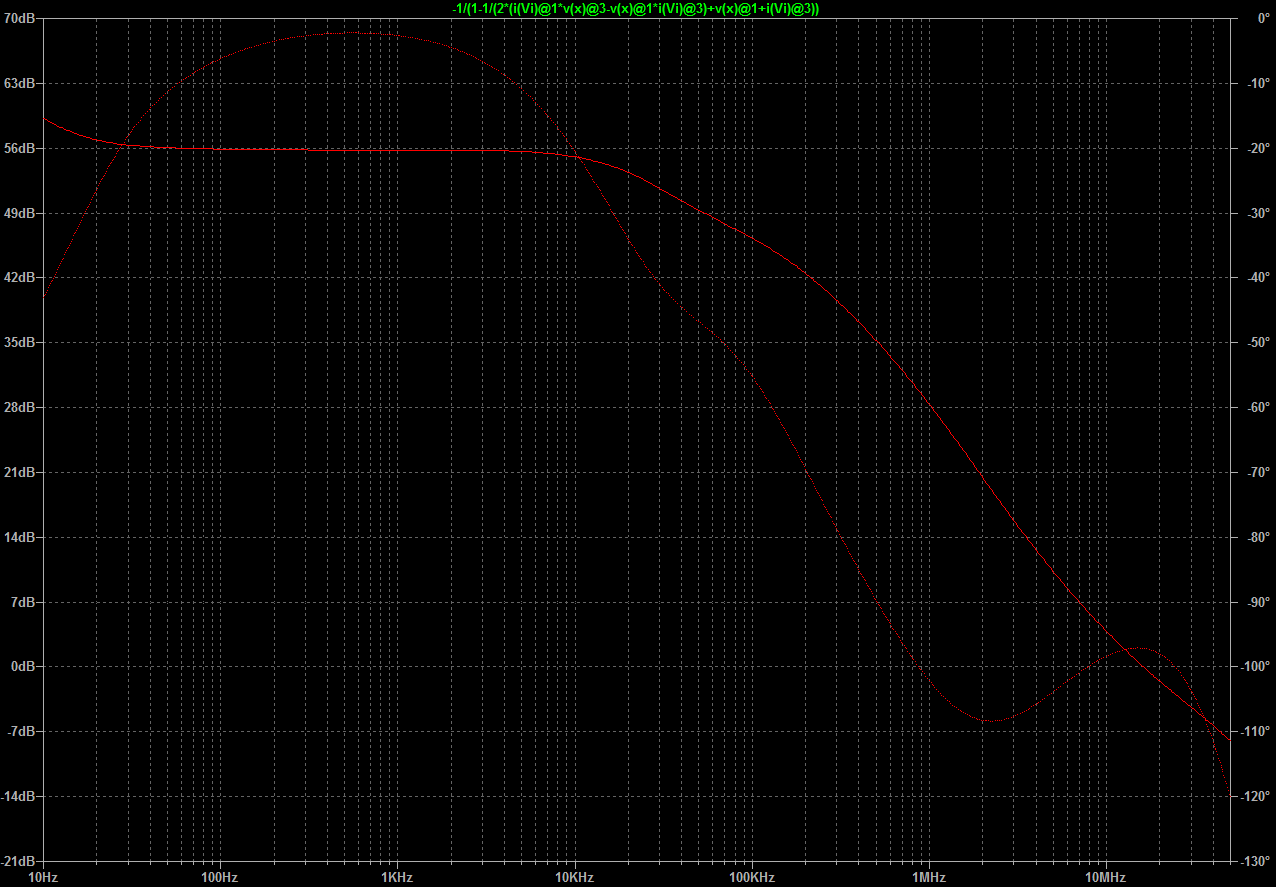Click the 100KHz frequency axis label
This screenshot has height=887, width=1276.
tap(751, 877)
